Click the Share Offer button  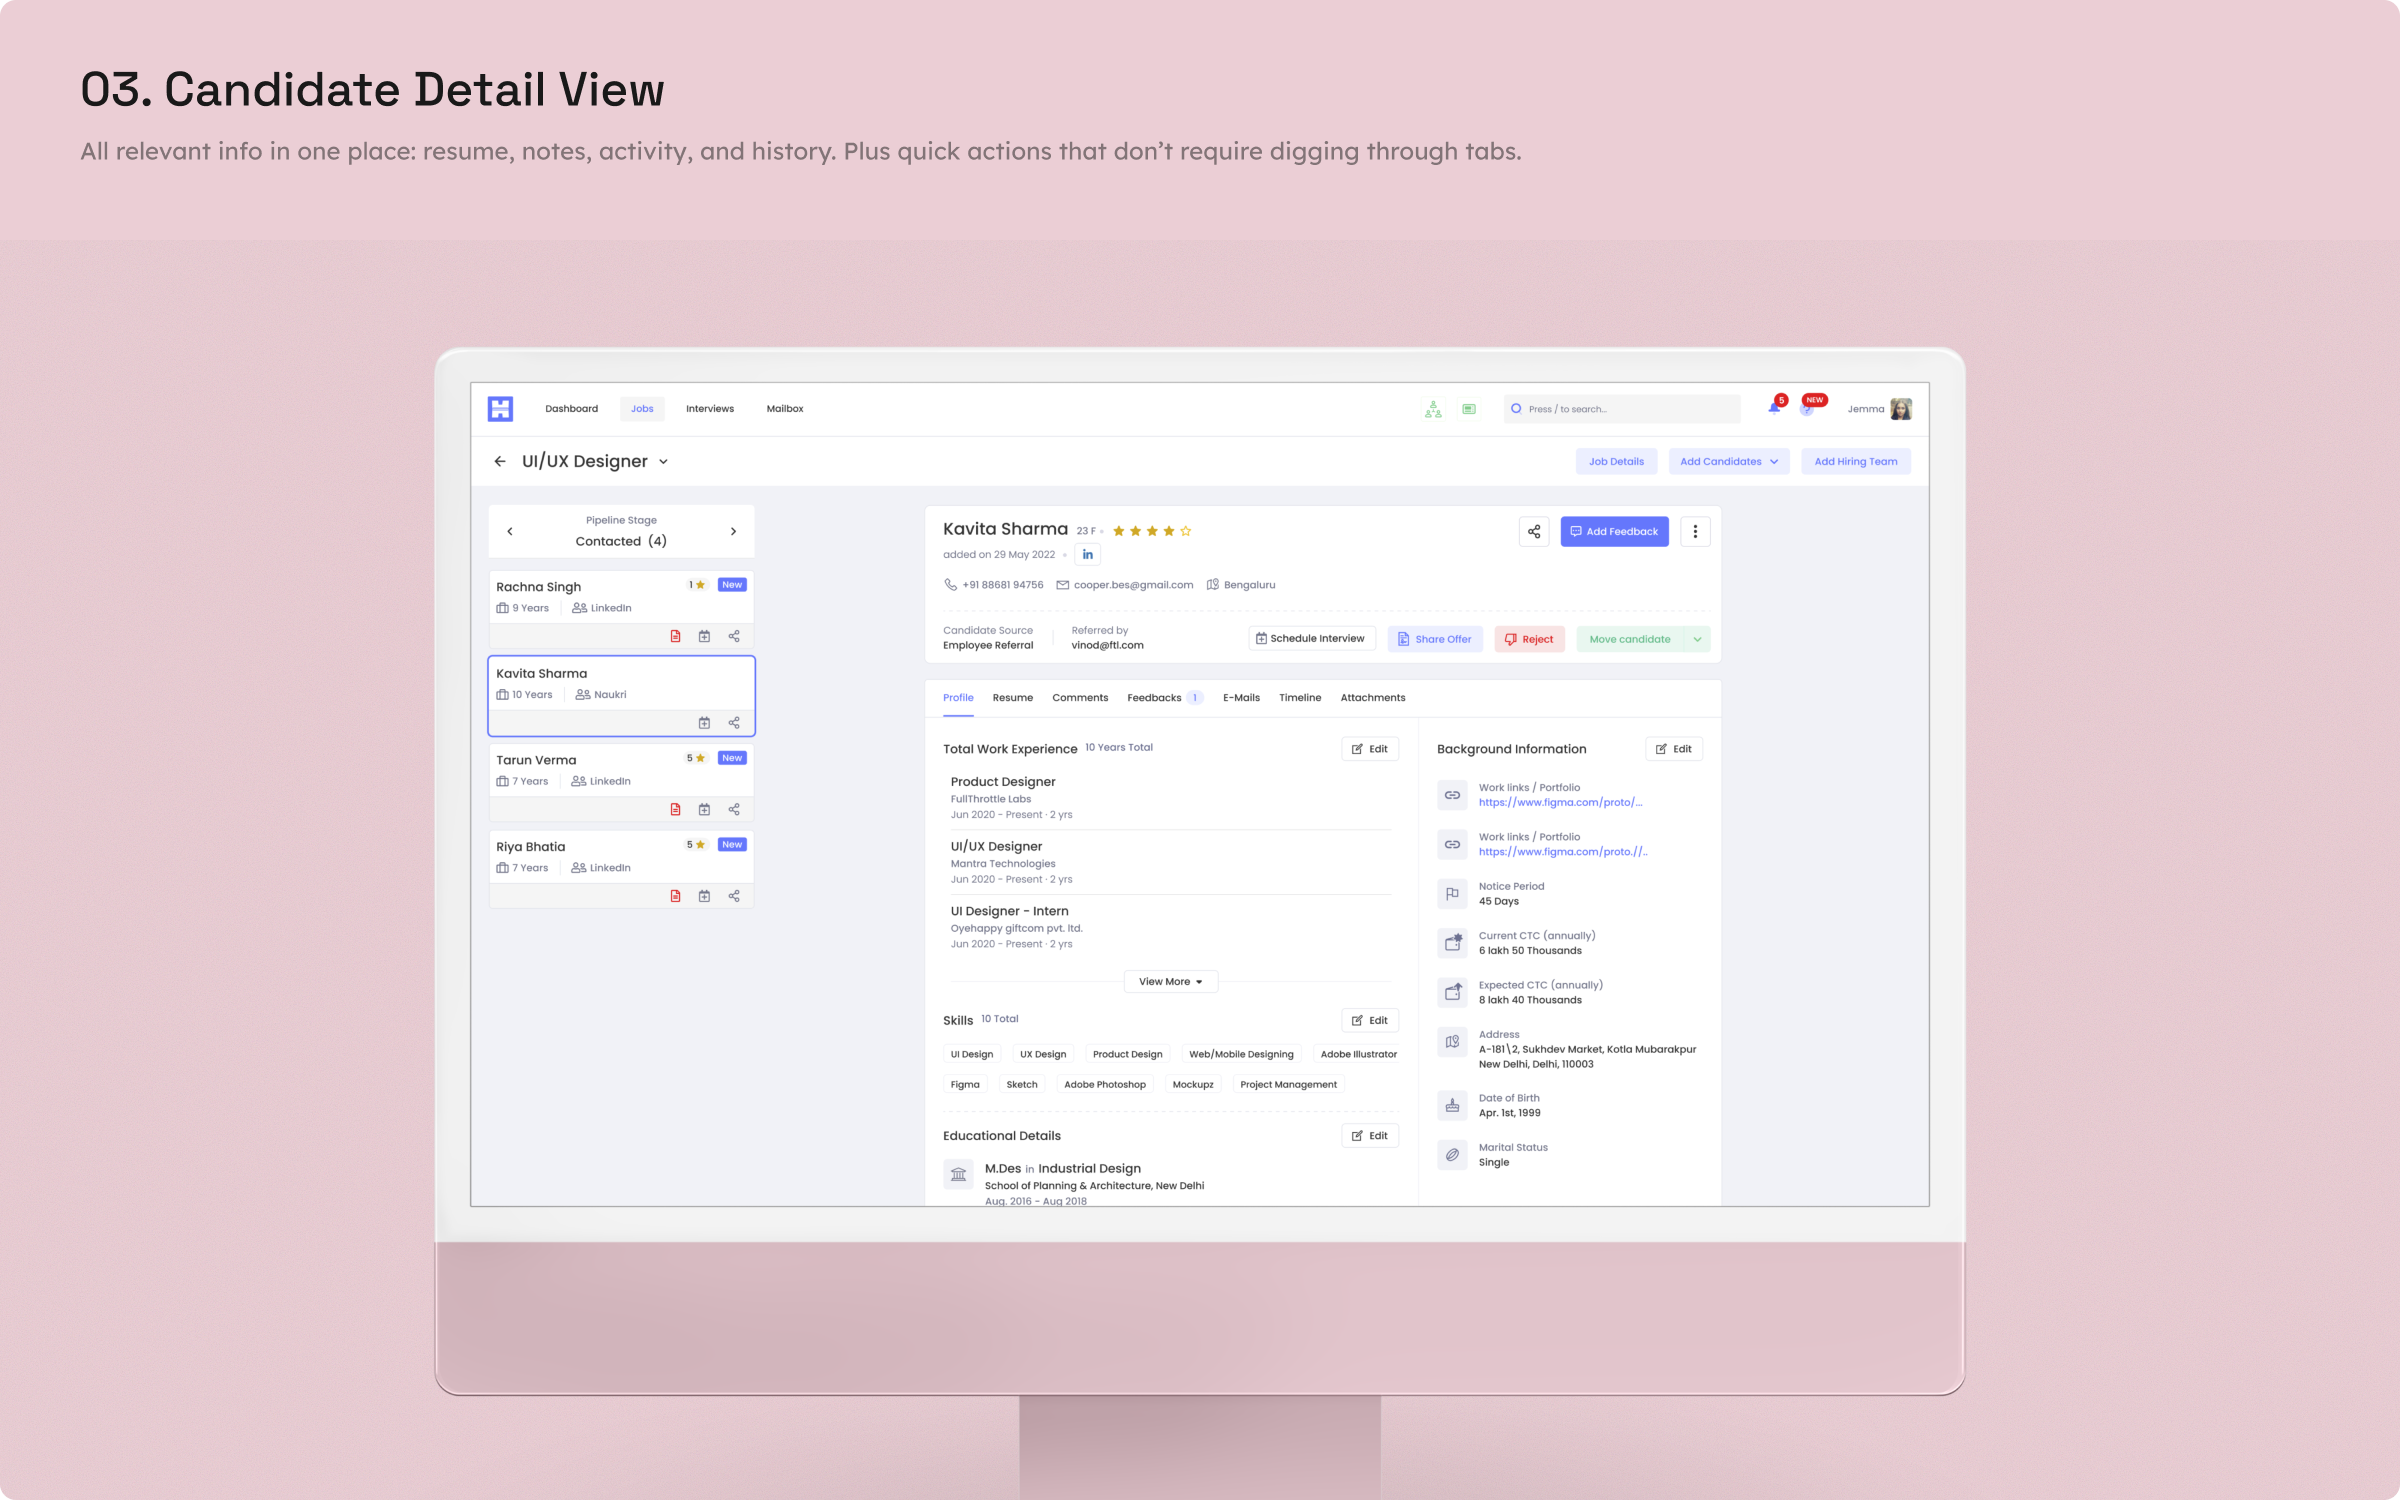[1435, 639]
